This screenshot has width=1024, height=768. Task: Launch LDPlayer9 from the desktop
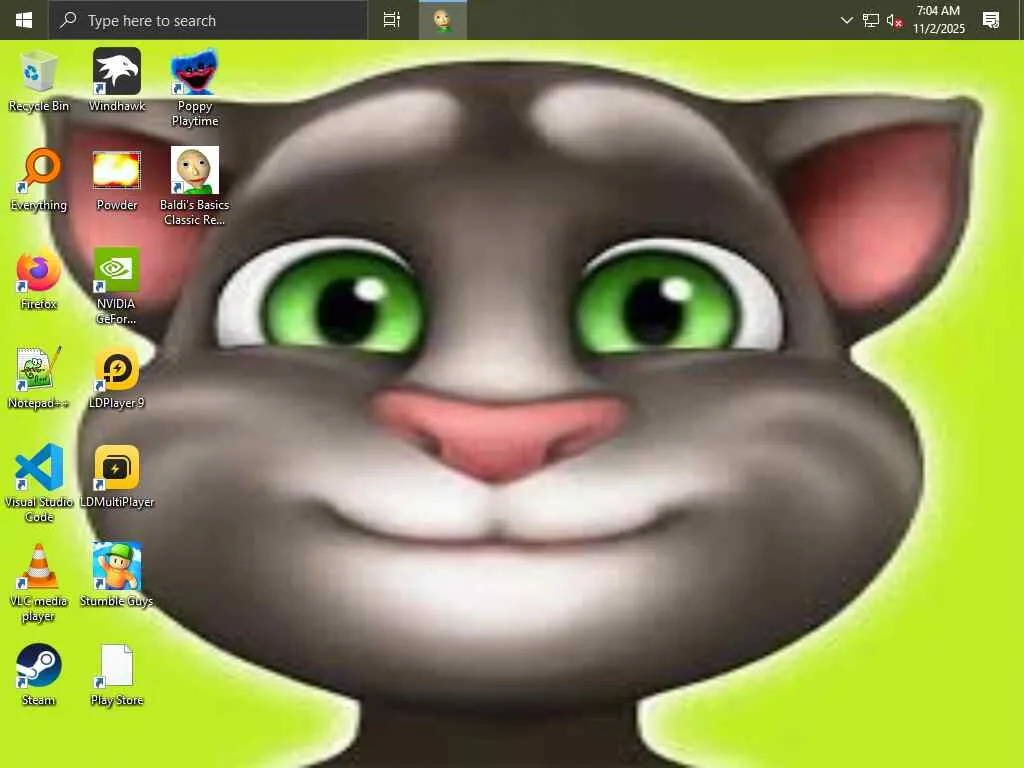click(116, 379)
